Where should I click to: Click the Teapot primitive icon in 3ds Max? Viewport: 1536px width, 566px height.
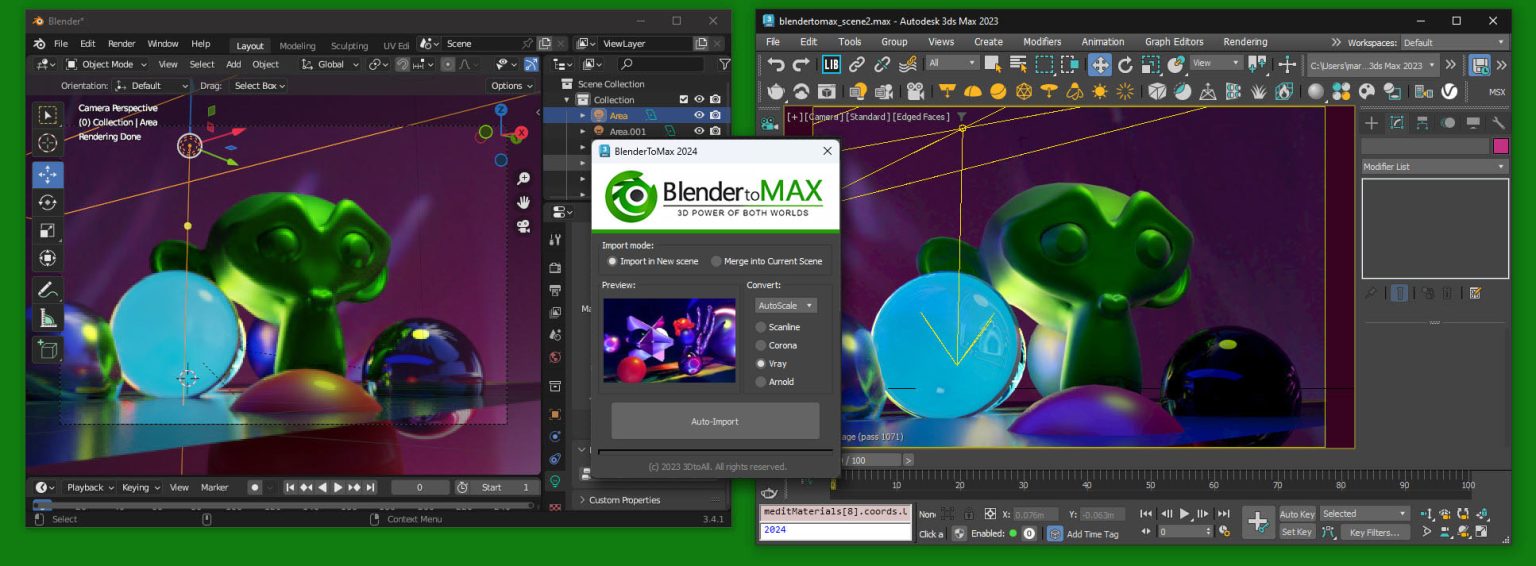(775, 91)
